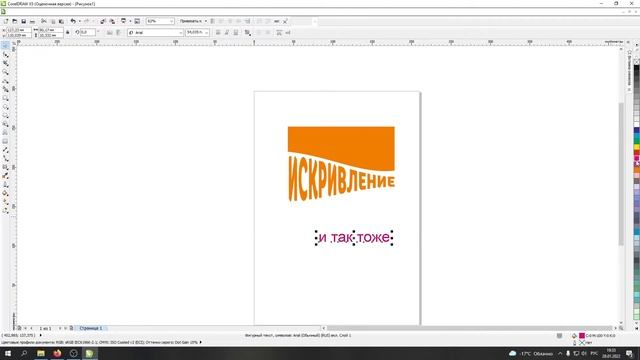
Task: Click the Export toolbar icon
Action: [112, 21]
